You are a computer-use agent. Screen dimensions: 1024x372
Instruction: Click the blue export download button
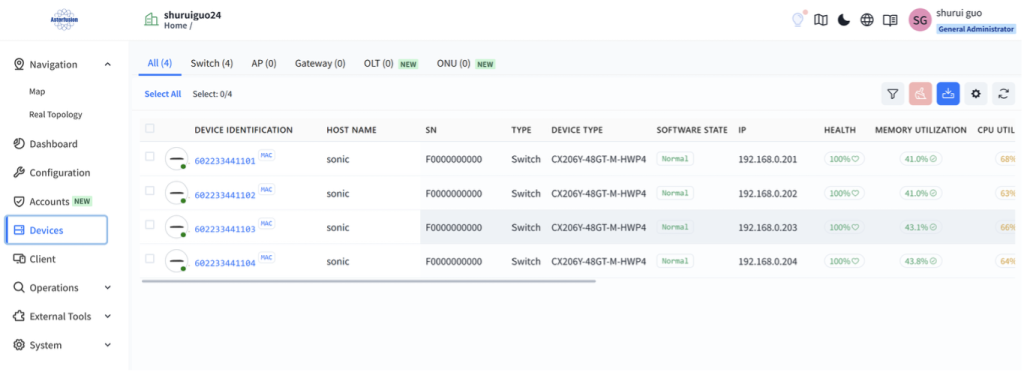point(948,94)
